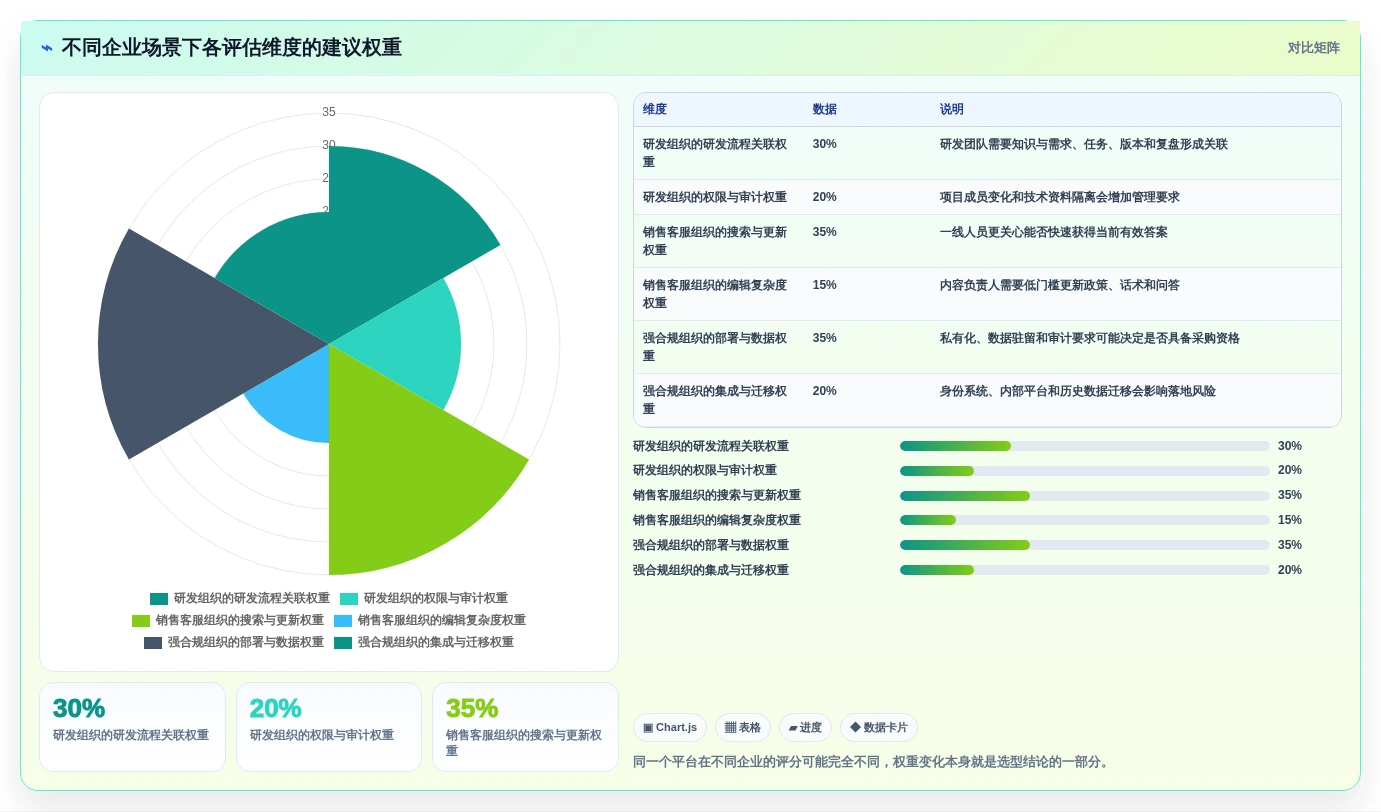
Task: Click the footer note about 权重变化
Action: coord(871,762)
